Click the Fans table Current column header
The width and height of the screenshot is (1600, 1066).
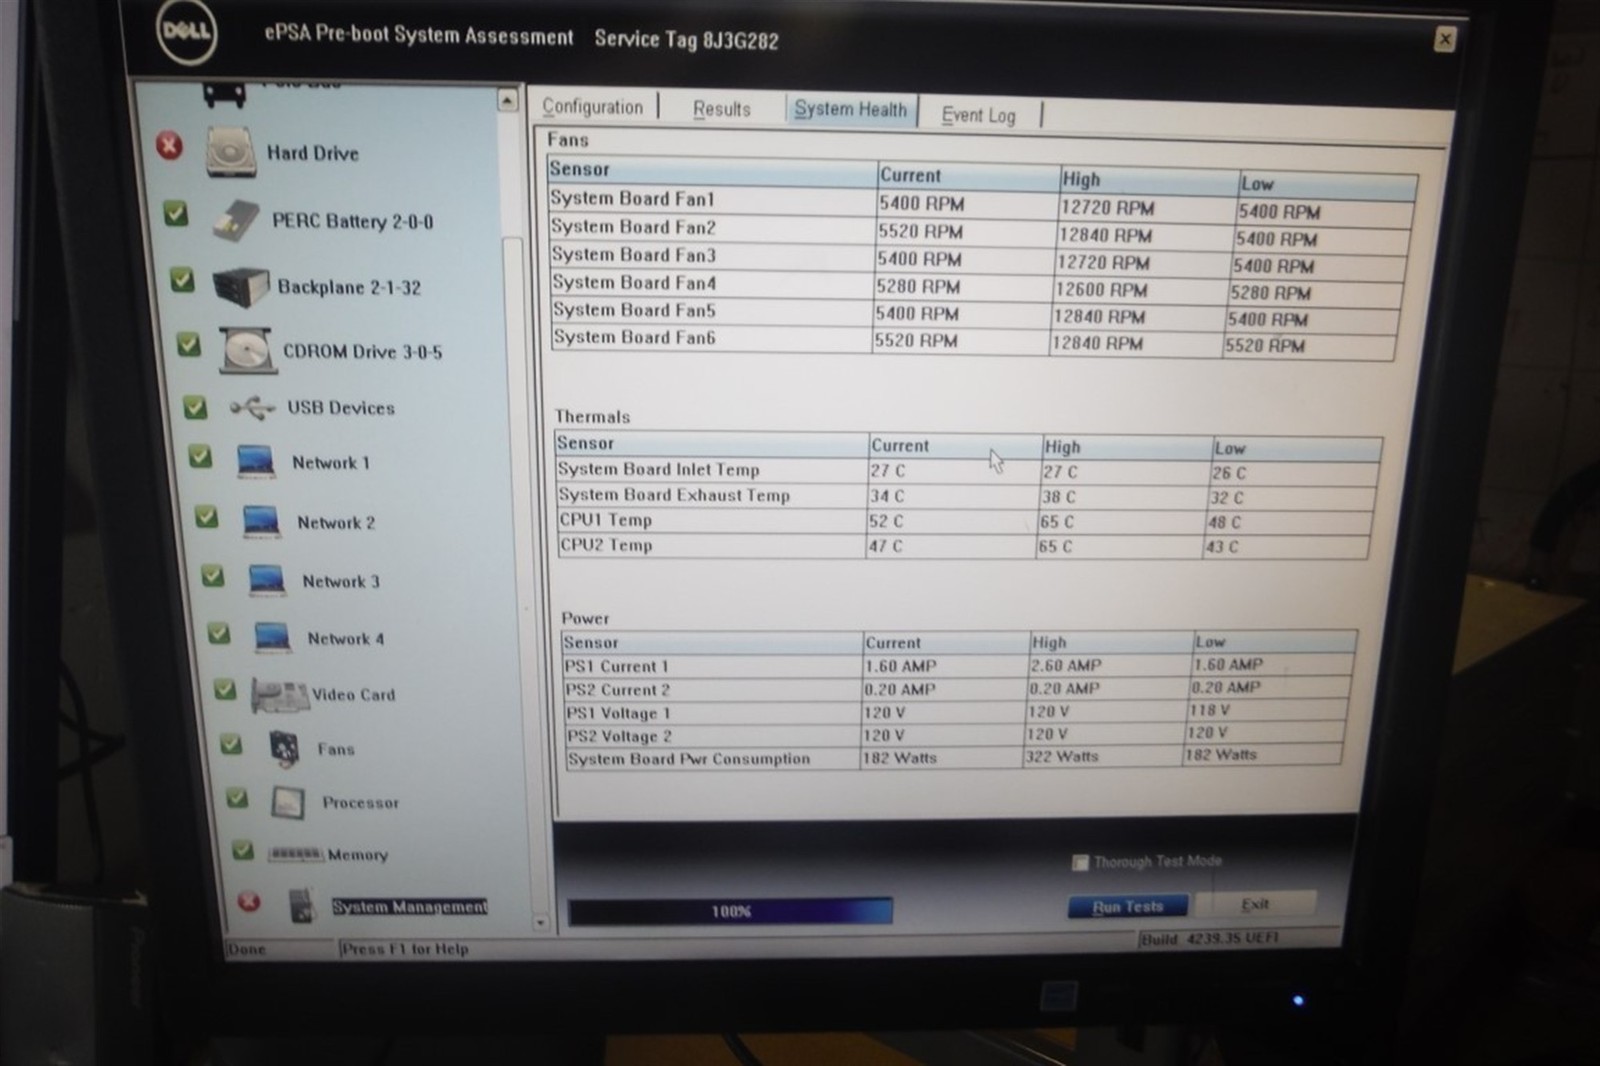(x=967, y=175)
